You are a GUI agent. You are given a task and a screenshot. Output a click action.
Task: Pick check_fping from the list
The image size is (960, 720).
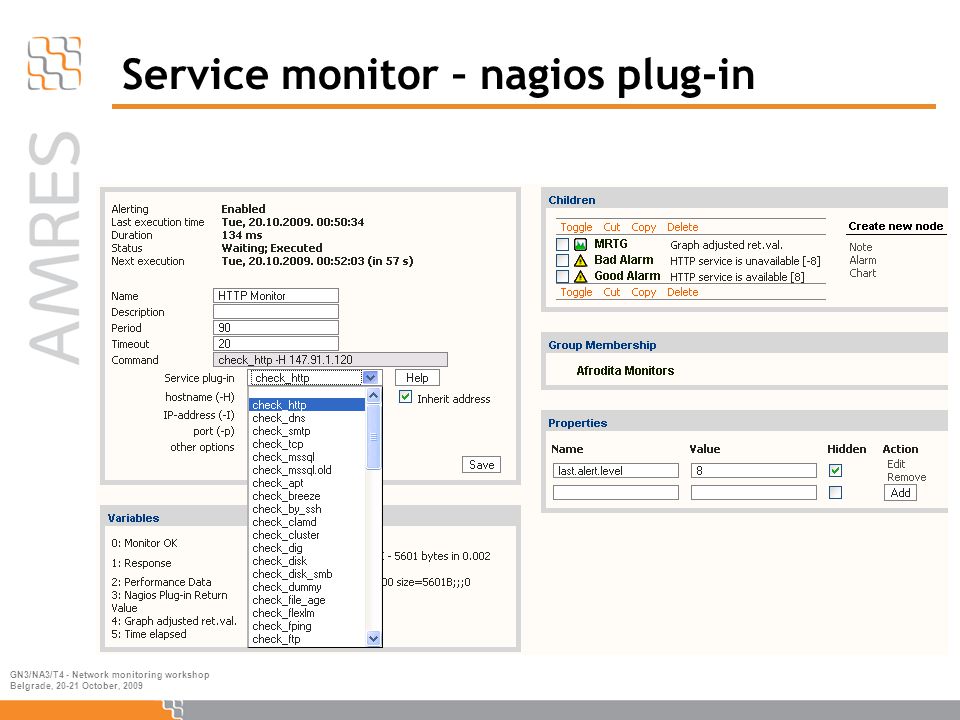307,626
